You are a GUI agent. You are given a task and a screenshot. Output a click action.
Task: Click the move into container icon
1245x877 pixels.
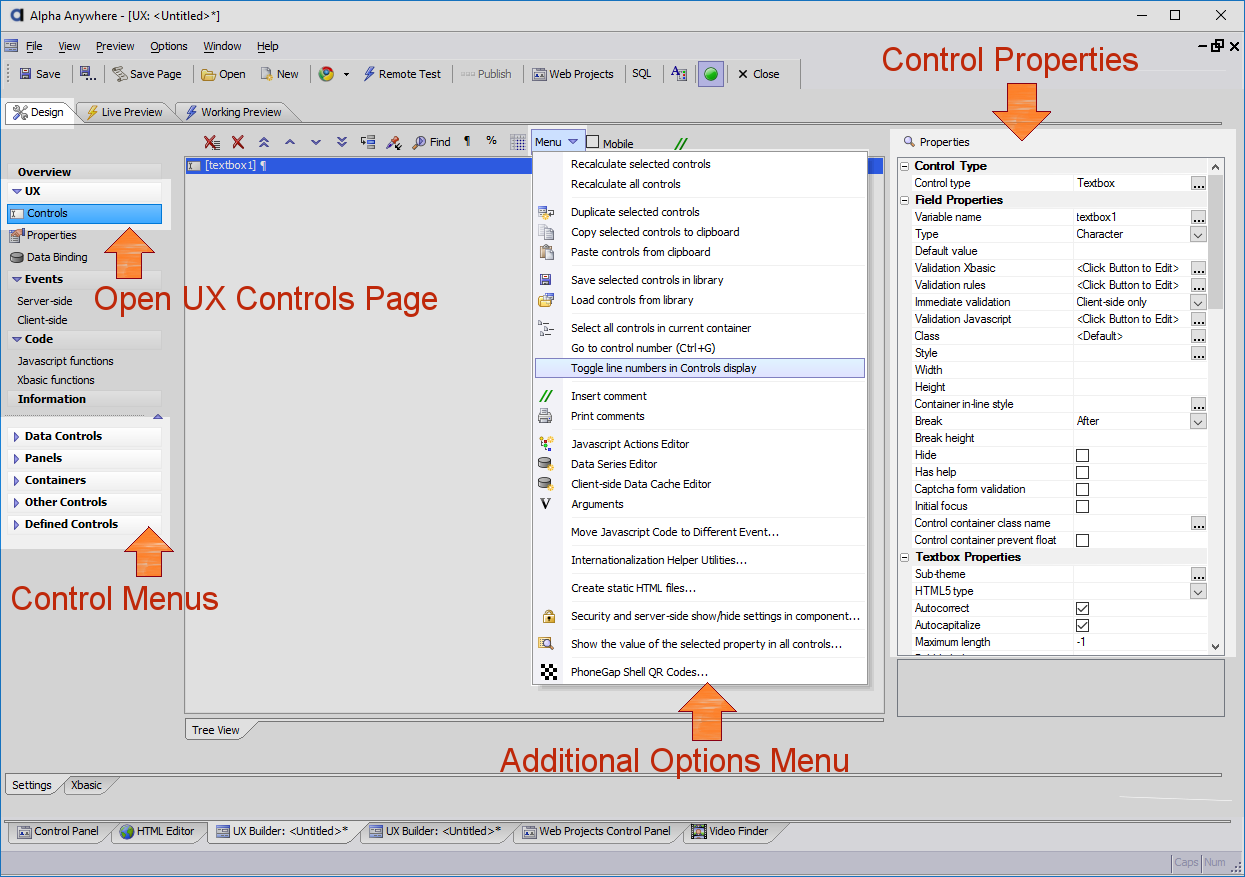pos(368,142)
